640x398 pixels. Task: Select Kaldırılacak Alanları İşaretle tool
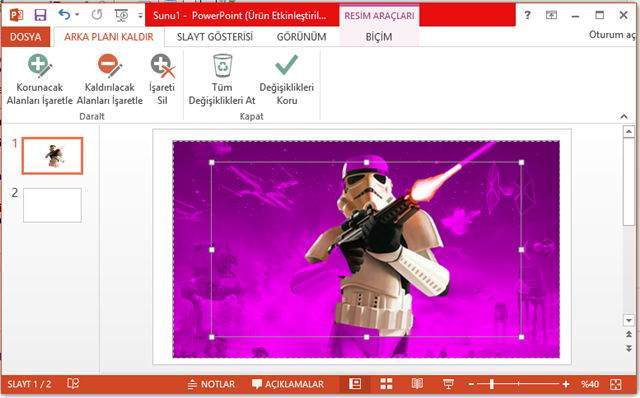109,80
